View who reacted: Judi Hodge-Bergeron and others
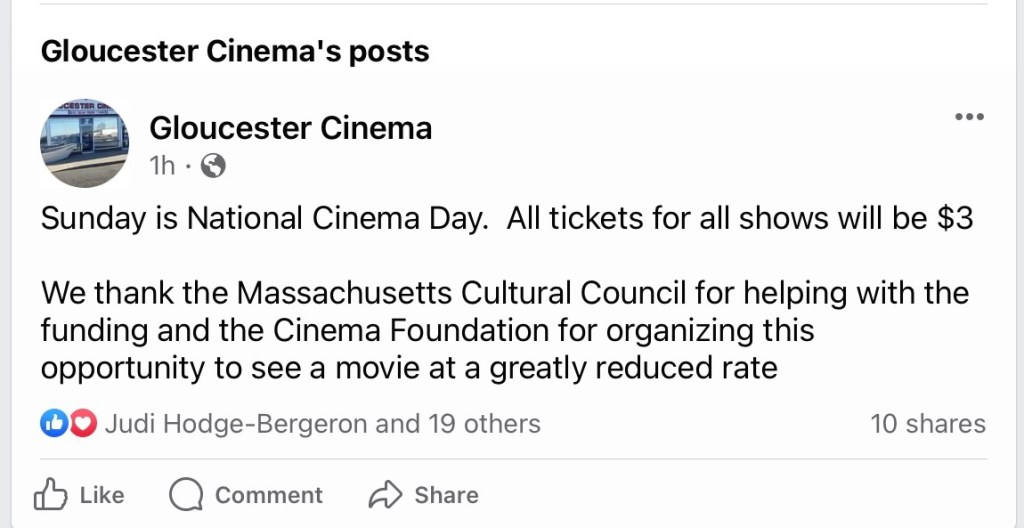Screen dimensions: 1024x528 322,424
